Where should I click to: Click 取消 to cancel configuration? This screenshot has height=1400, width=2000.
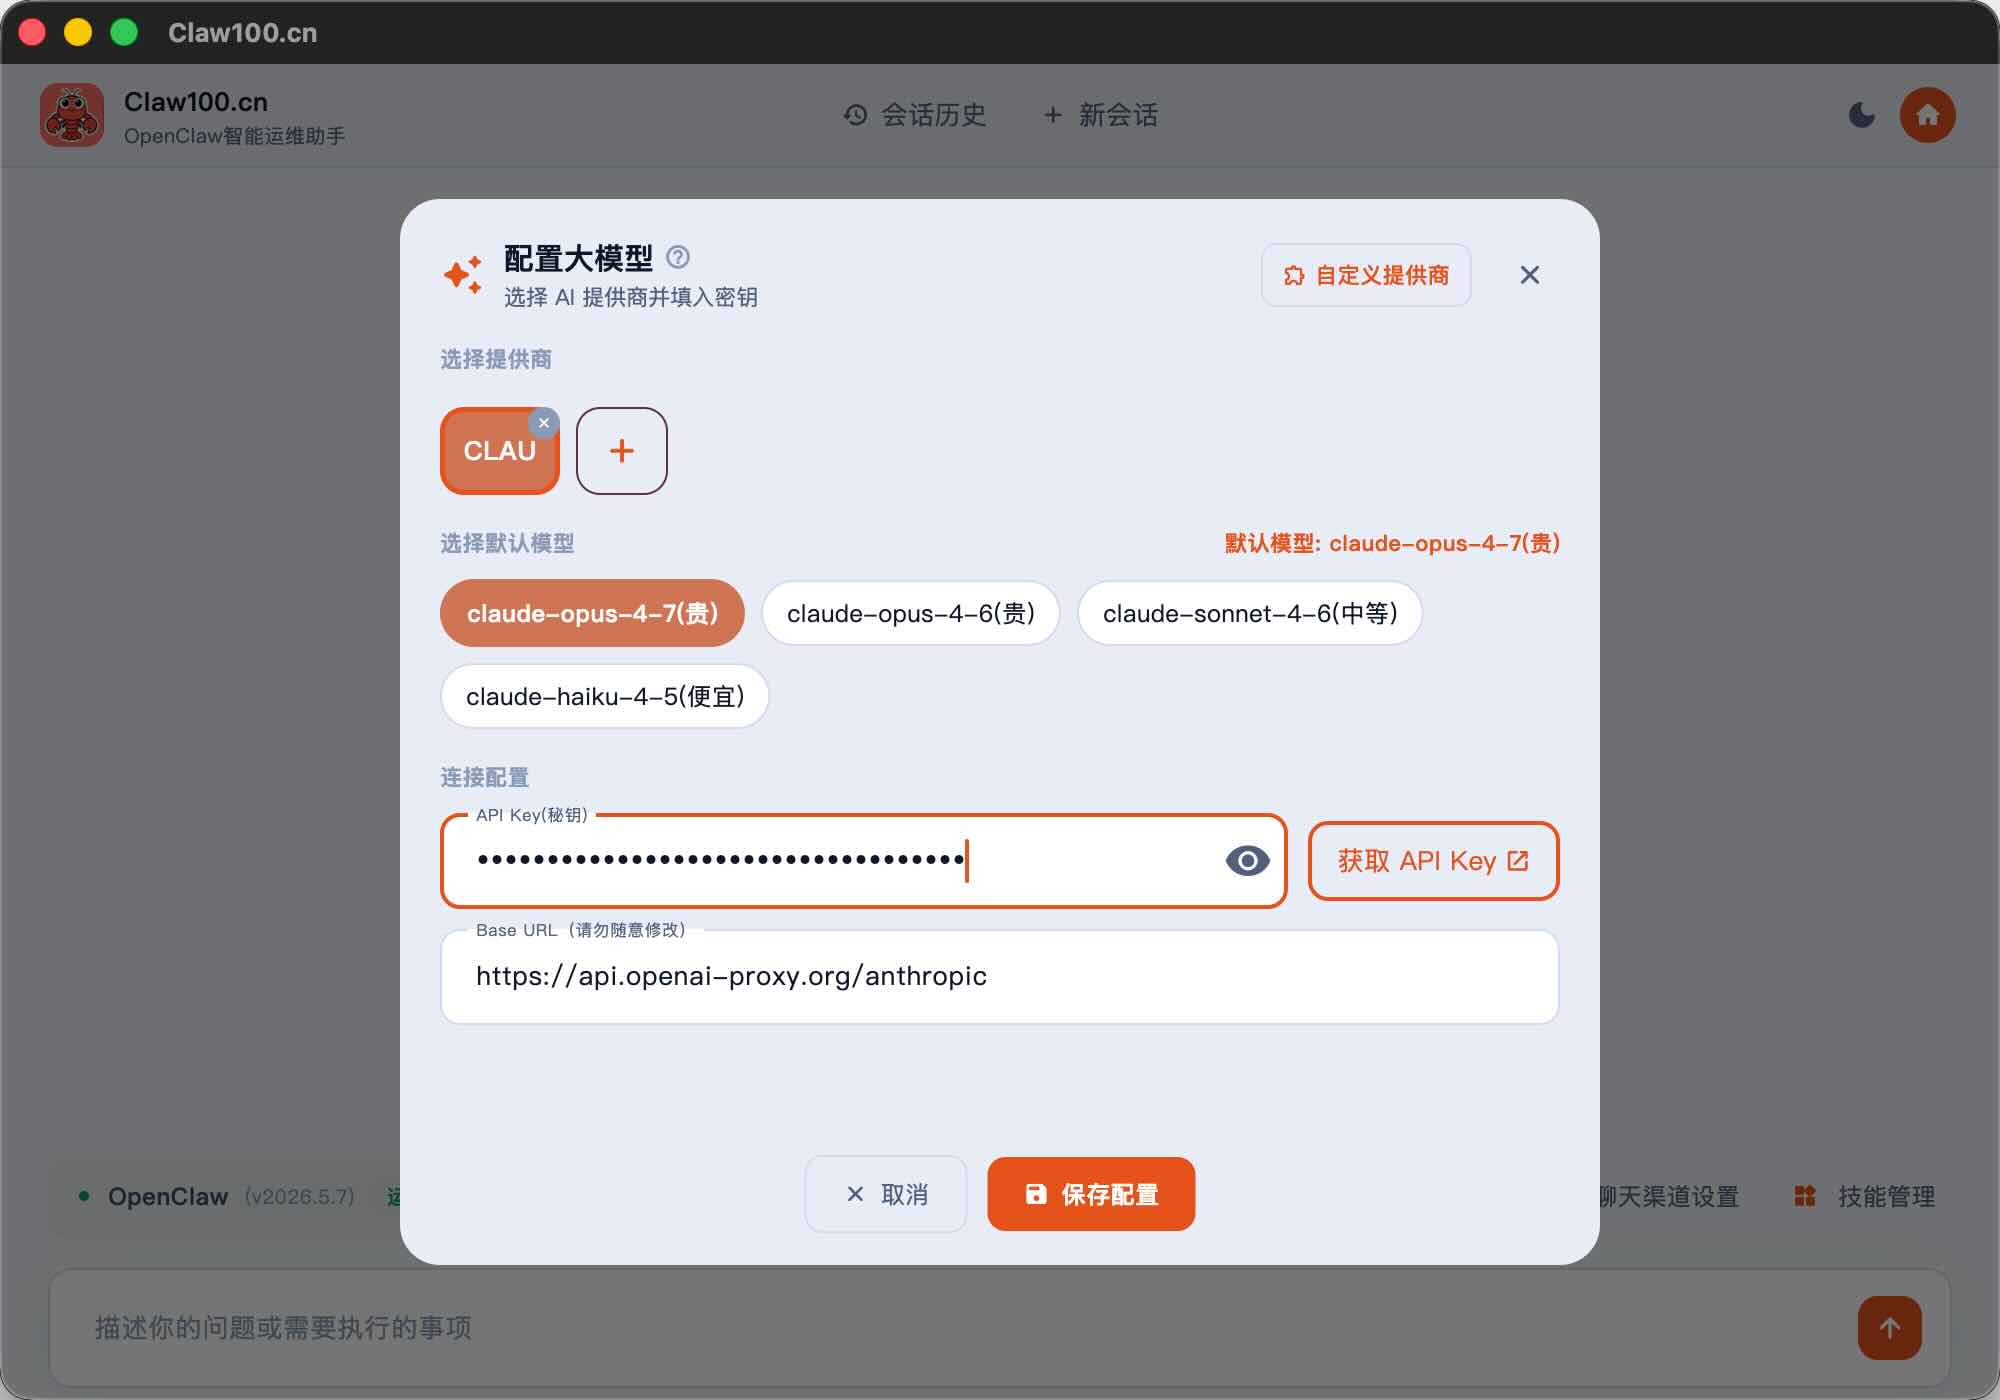886,1194
